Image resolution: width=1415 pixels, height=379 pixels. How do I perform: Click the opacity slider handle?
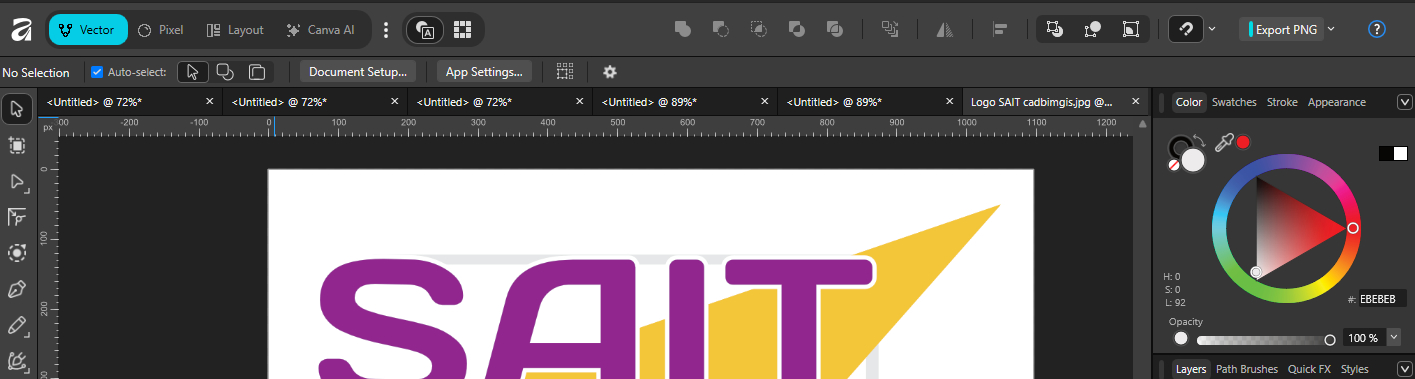coord(1330,339)
